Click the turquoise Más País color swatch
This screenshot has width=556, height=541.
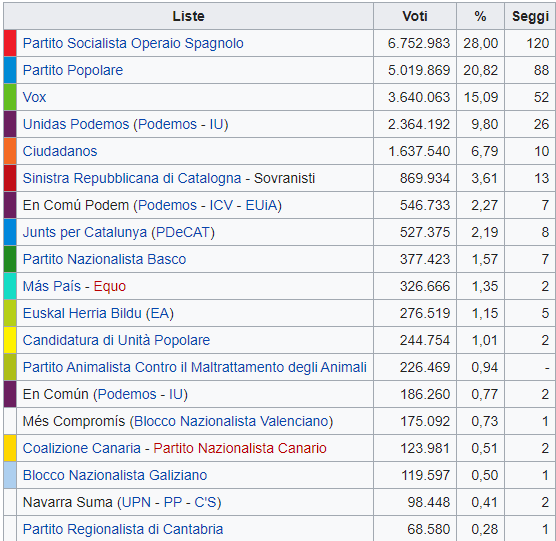(x=10, y=286)
